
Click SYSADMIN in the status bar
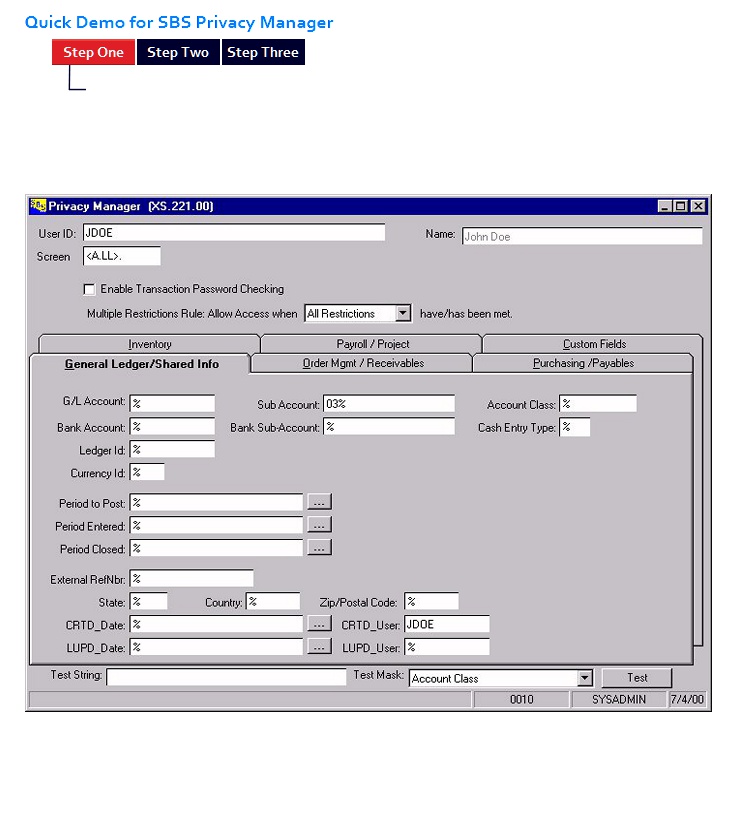pos(619,699)
